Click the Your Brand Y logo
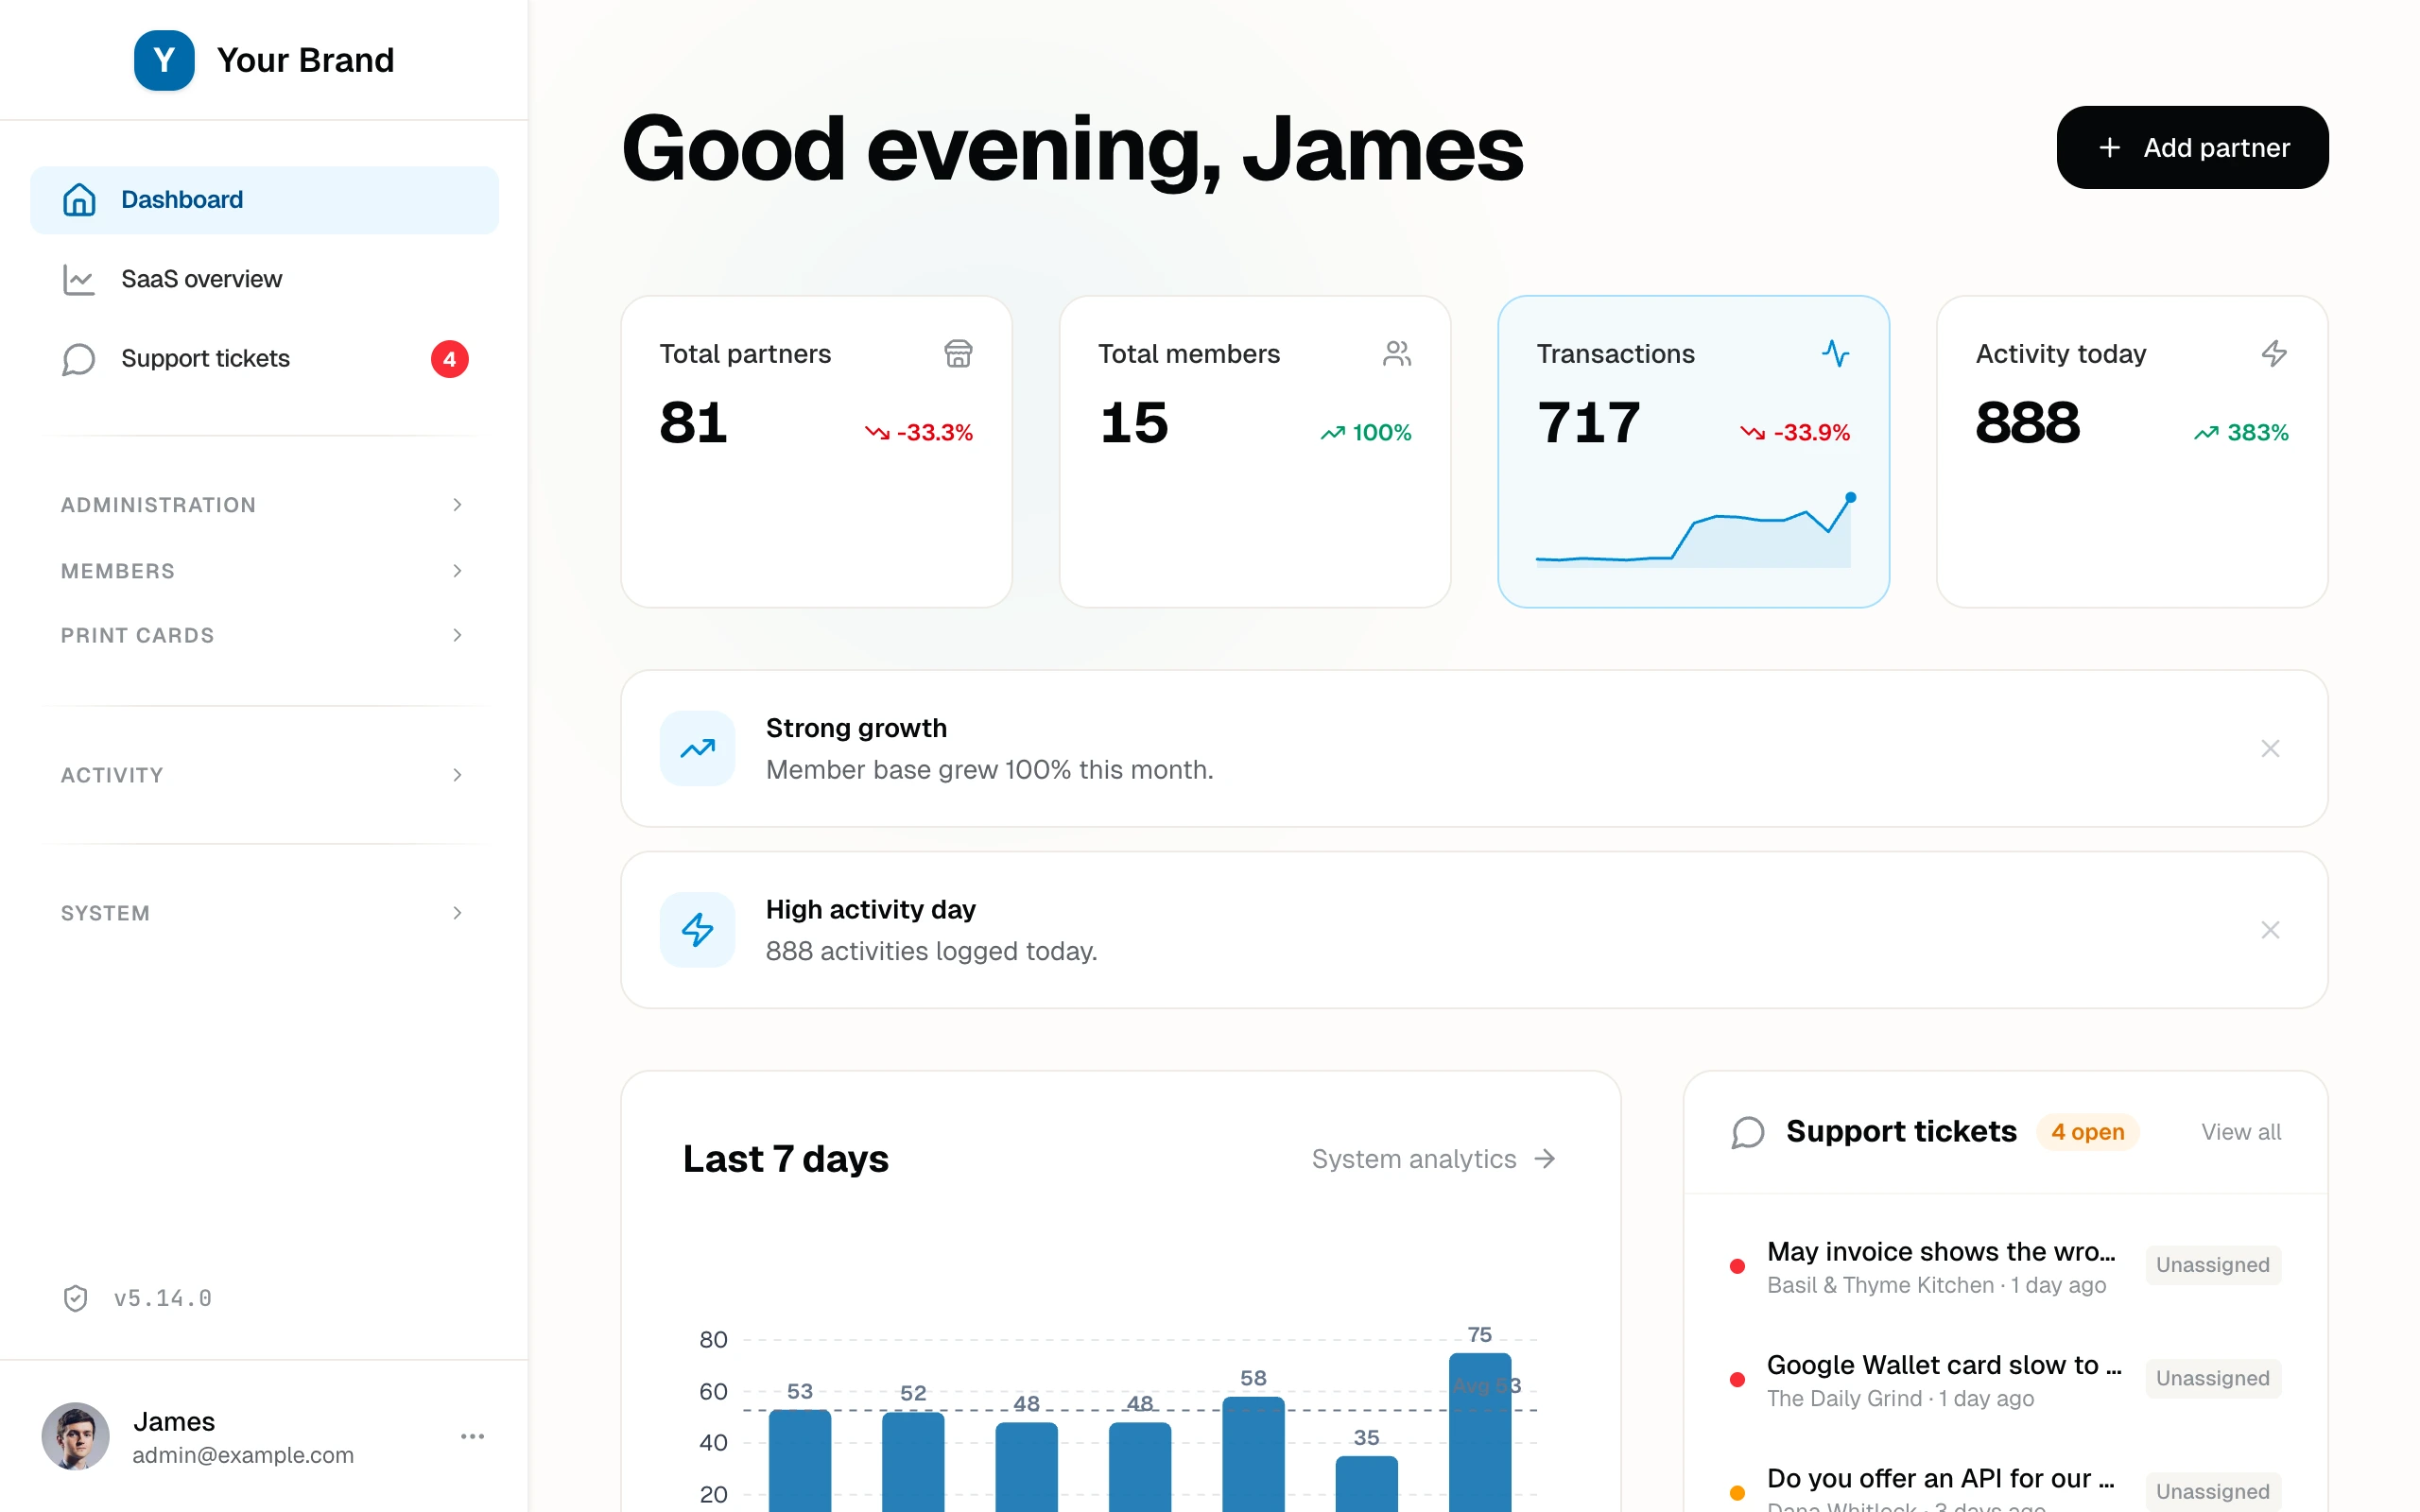The width and height of the screenshot is (2420, 1512). click(164, 60)
